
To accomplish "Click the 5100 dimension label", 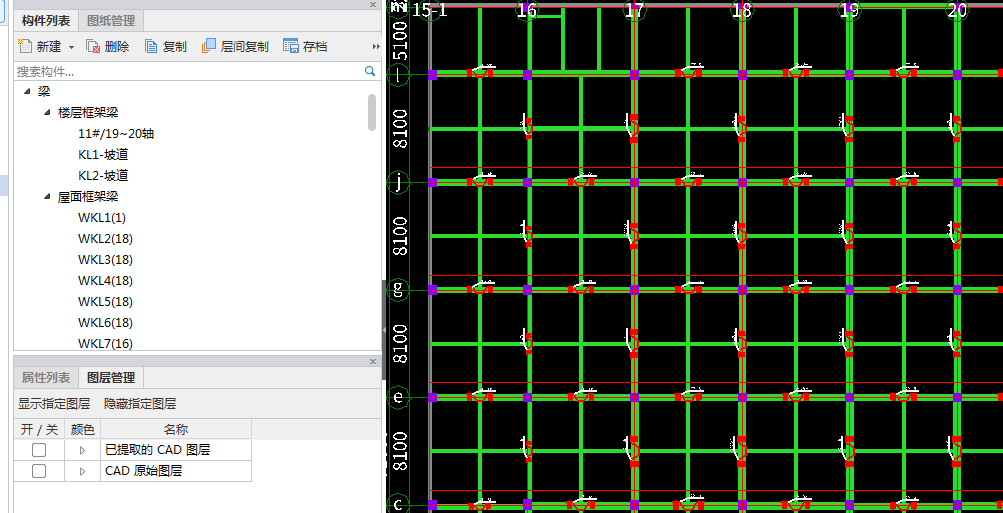I will (400, 40).
